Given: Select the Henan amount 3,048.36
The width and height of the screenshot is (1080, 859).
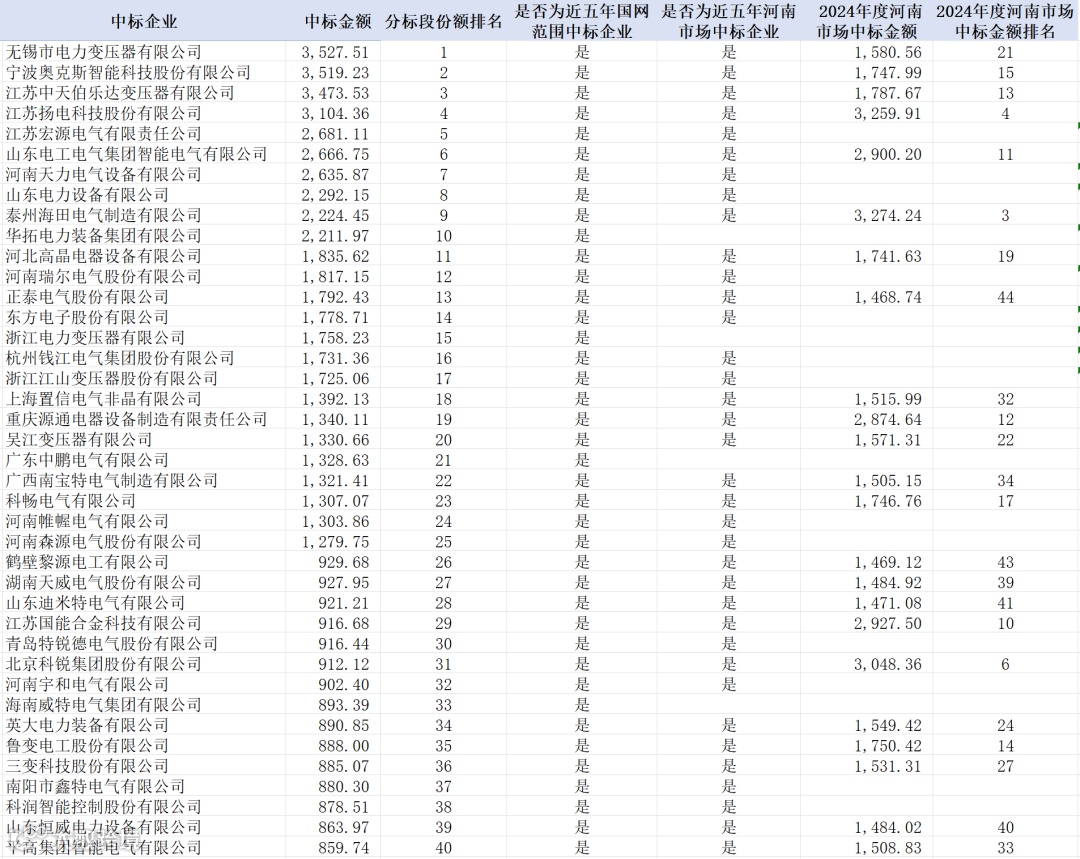Looking at the screenshot, I should pyautogui.click(x=888, y=664).
